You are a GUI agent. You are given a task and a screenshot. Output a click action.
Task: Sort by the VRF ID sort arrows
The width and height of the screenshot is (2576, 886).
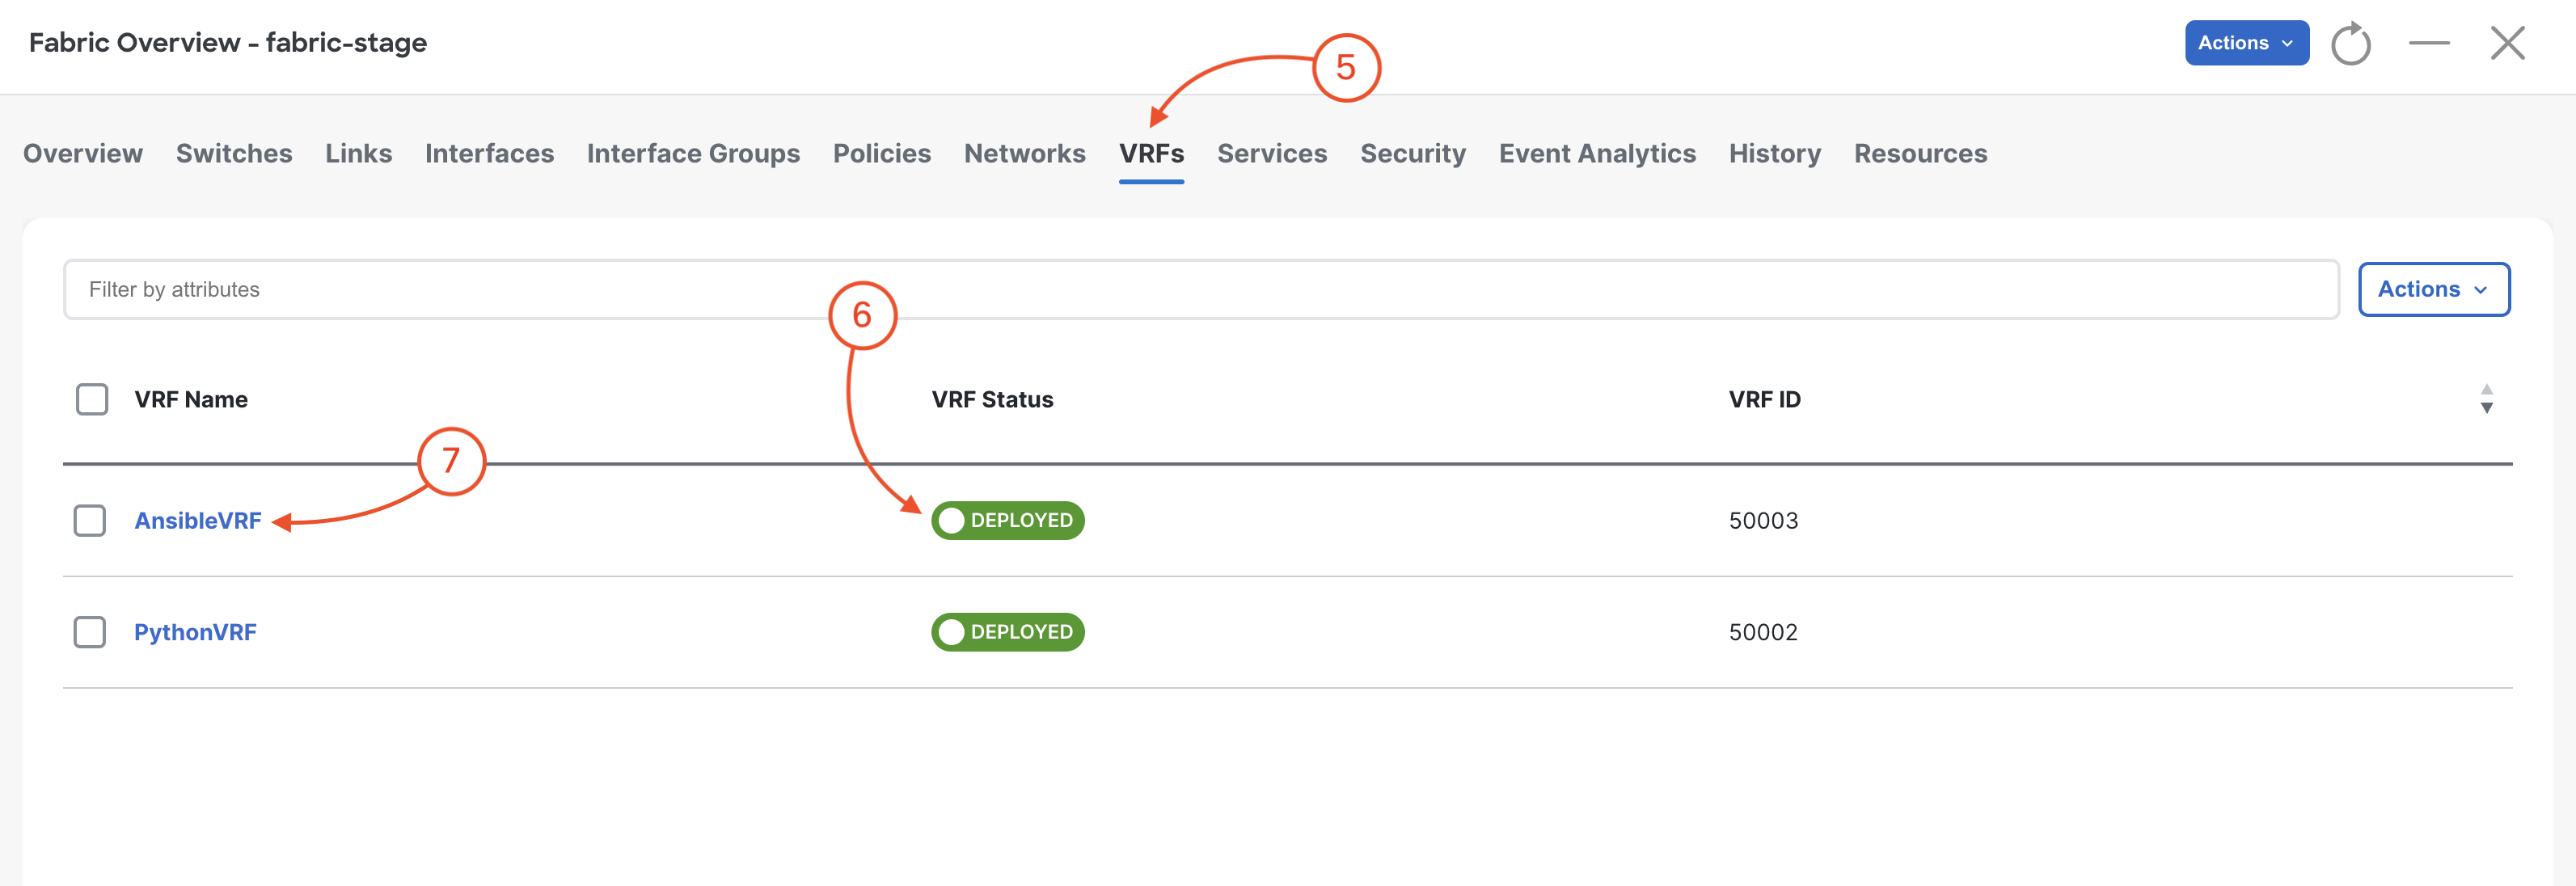point(2486,399)
